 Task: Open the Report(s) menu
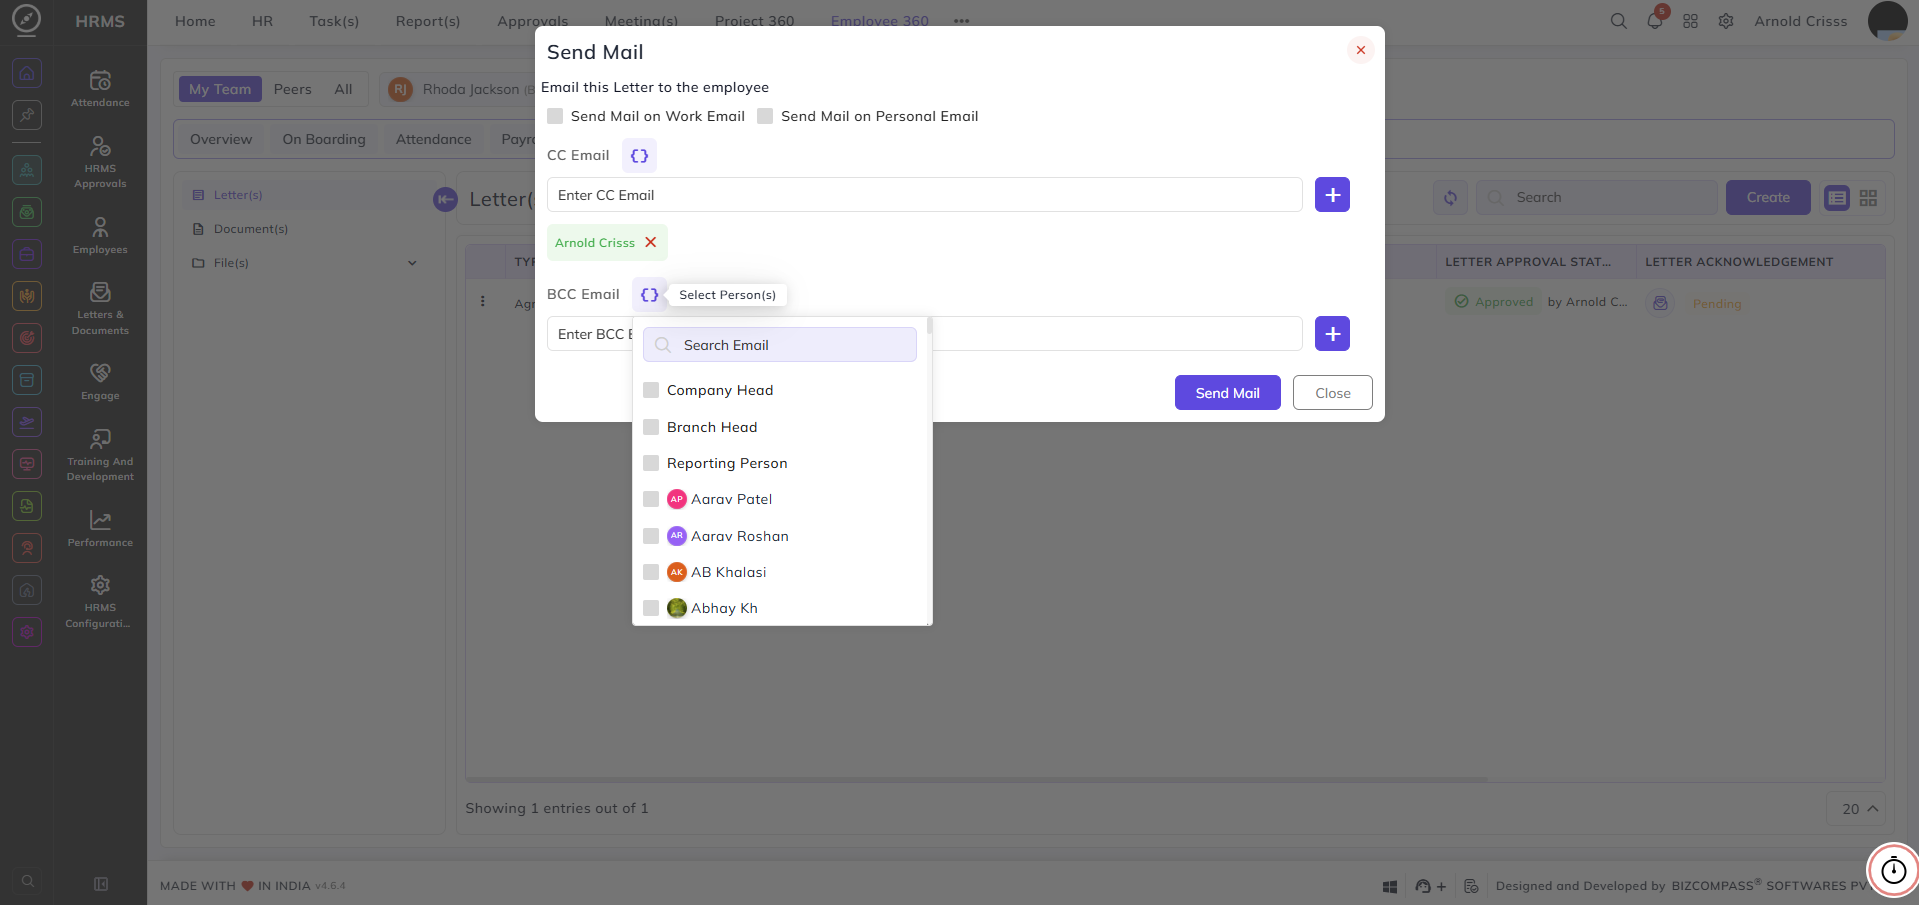428,21
